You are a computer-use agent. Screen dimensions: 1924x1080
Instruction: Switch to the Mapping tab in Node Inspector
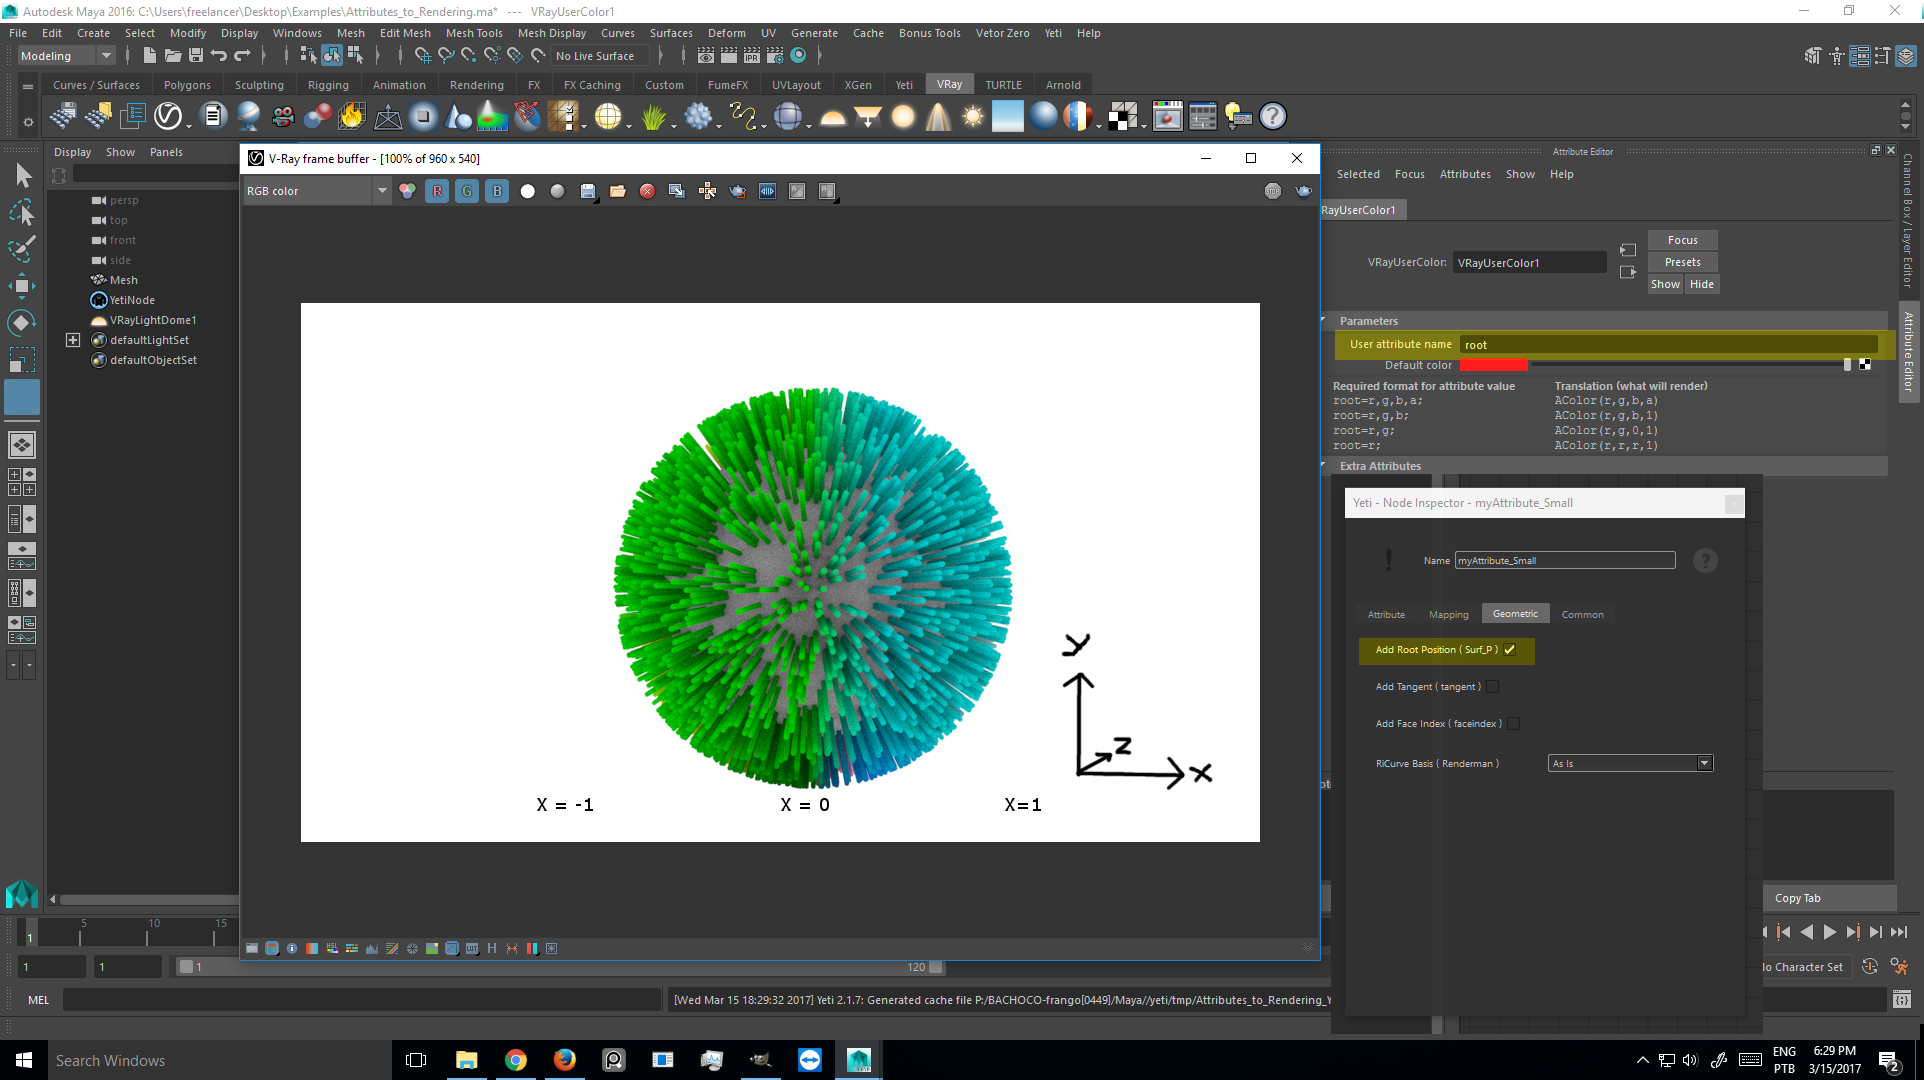(x=1448, y=615)
